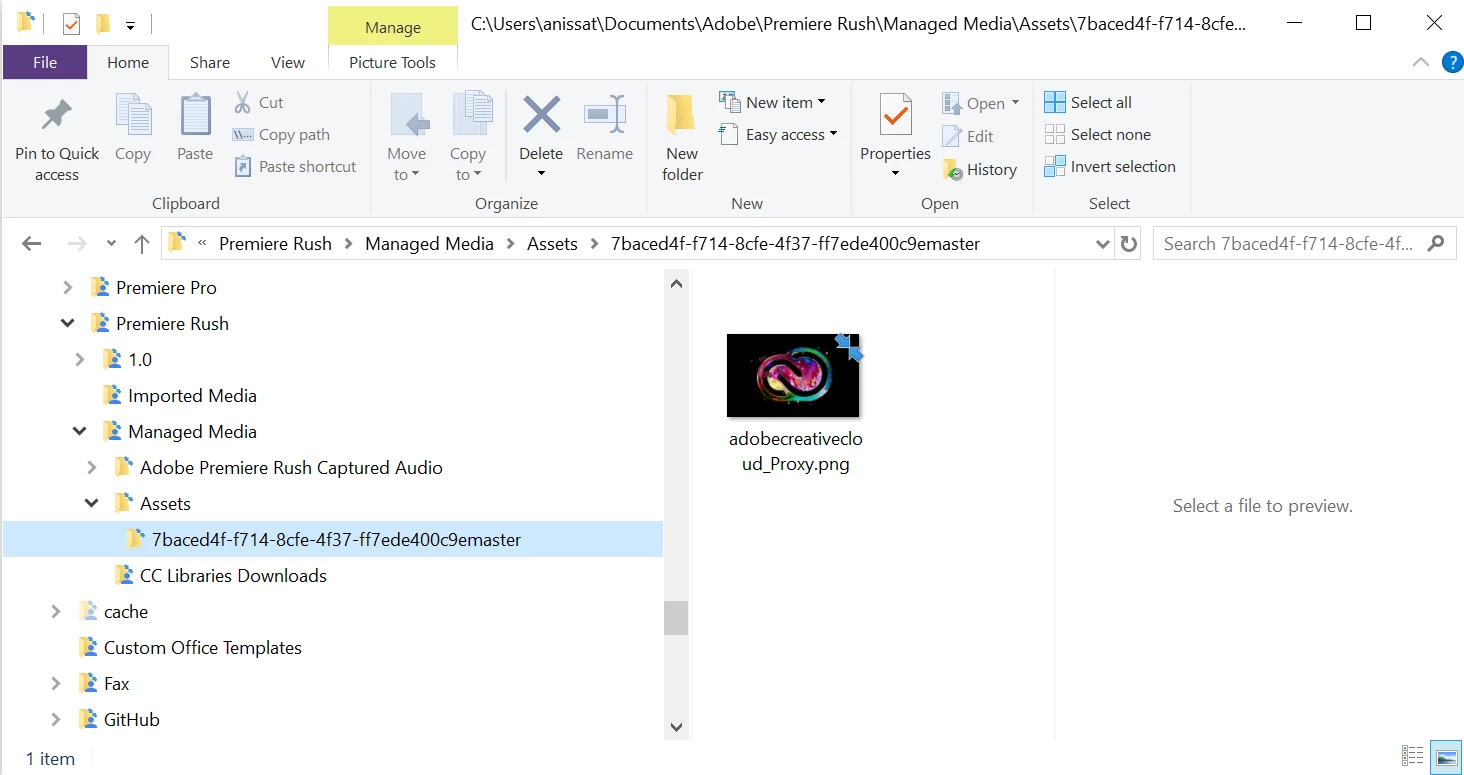Viewport: 1464px width, 775px height.
Task: Select the adobecreativecloud_Proxy.png thumbnail
Action: coord(793,375)
